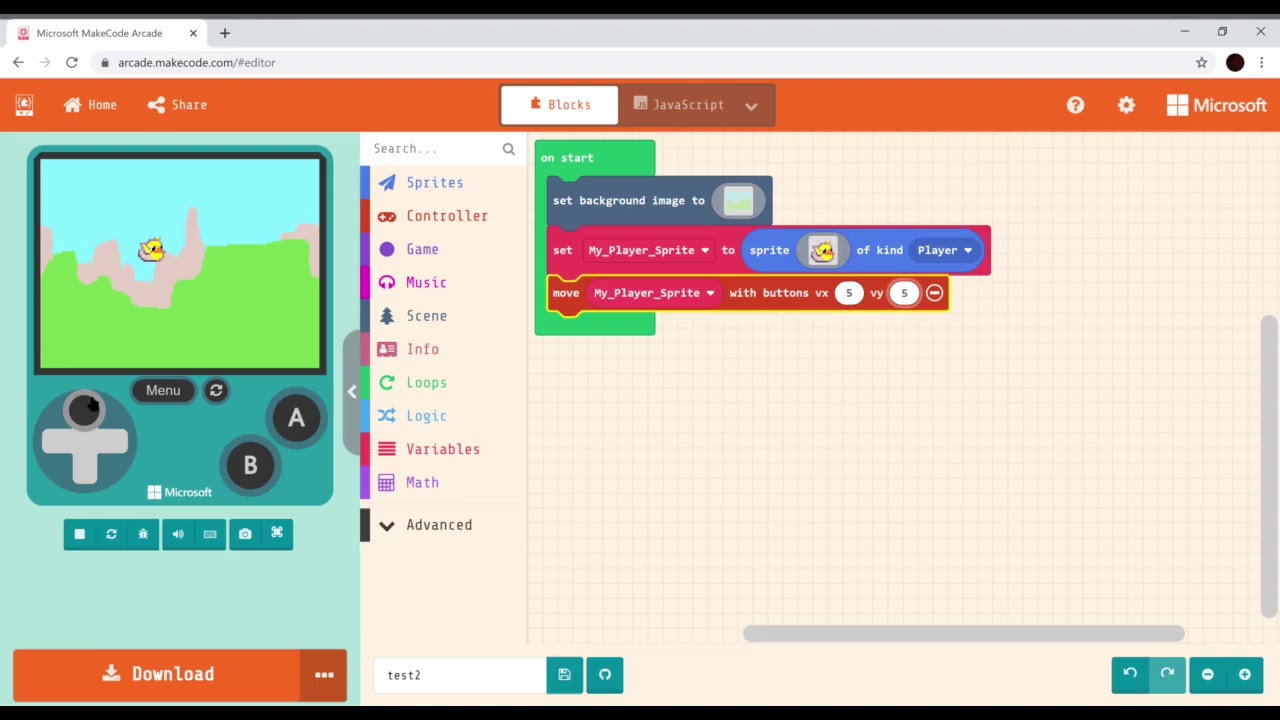Open the background image picker thumbnail
Viewport: 1280px width, 720px height.
pyautogui.click(x=738, y=201)
